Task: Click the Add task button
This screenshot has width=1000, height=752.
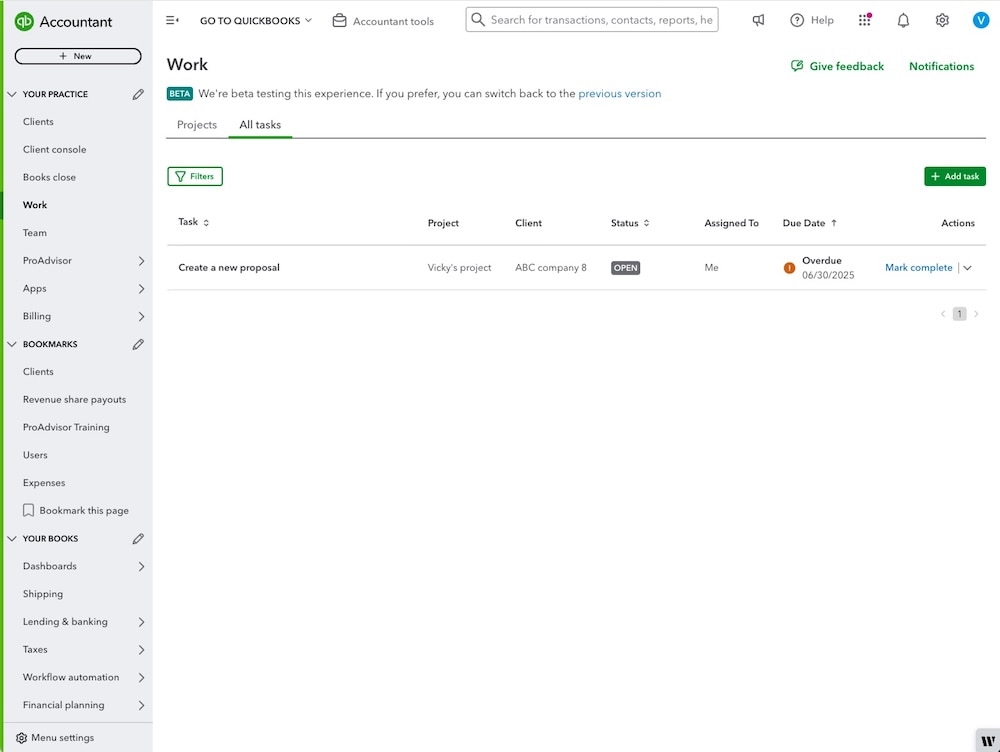Action: pos(954,175)
